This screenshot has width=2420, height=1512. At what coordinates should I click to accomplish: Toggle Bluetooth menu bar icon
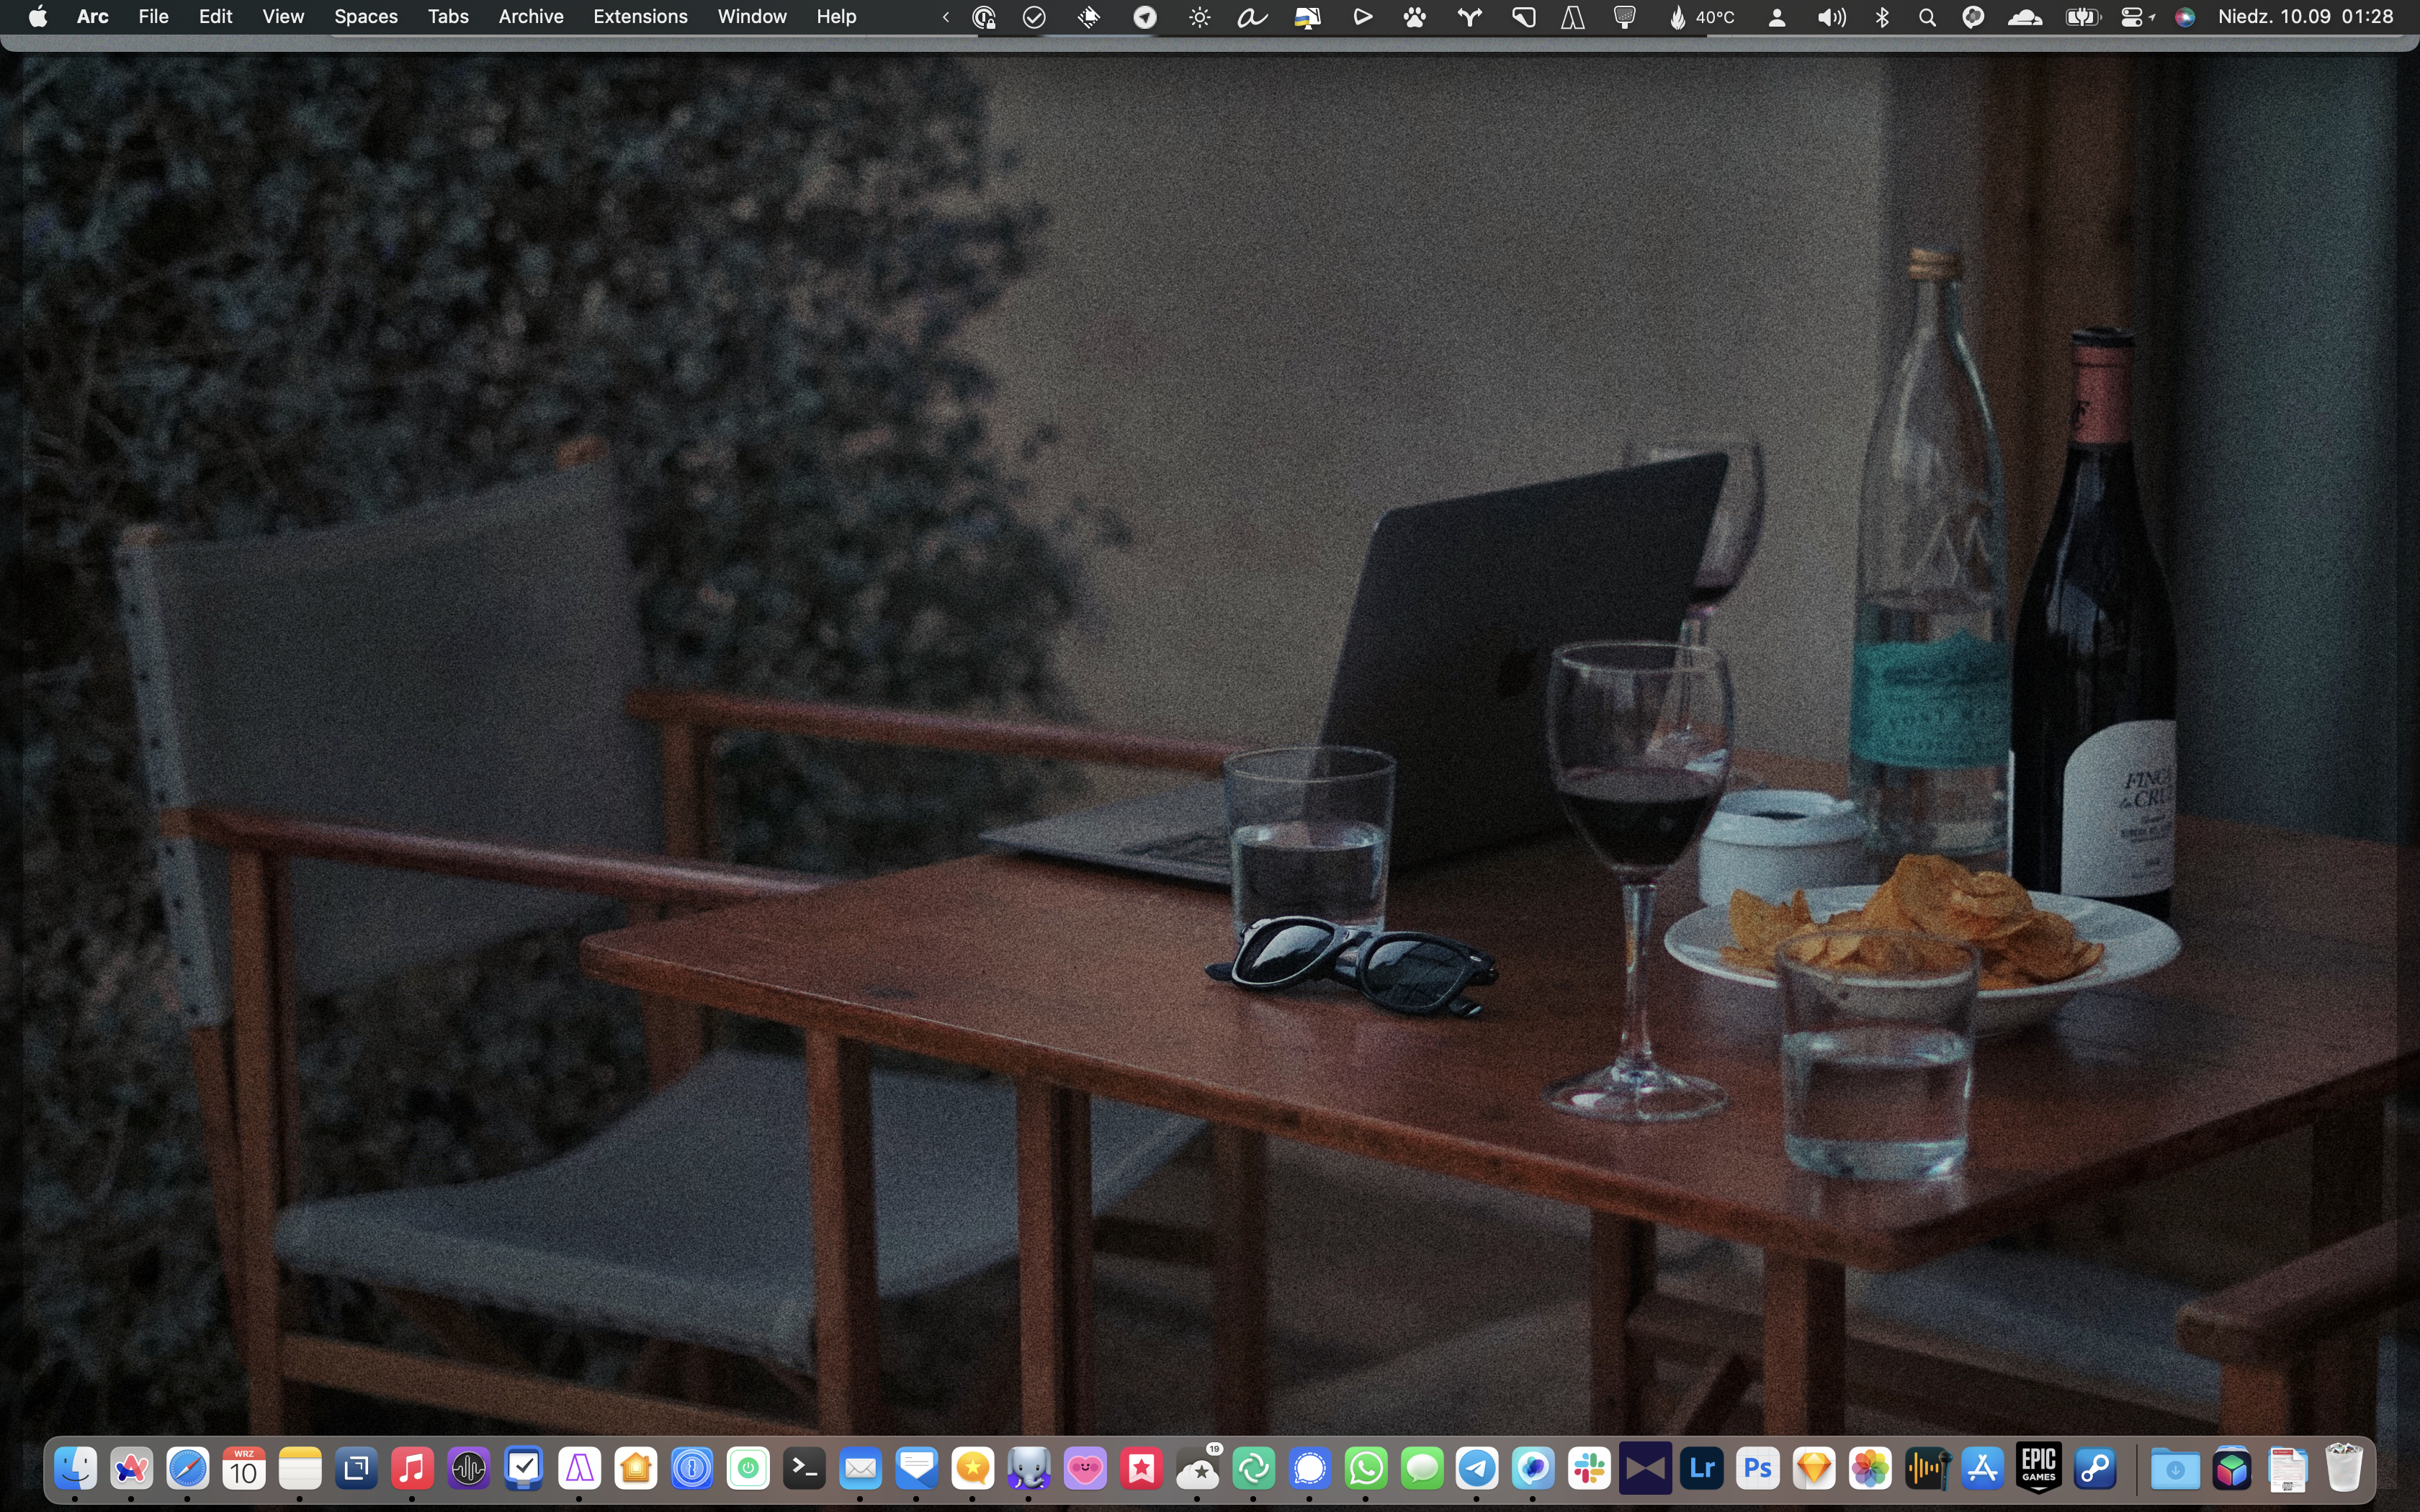coord(1882,17)
